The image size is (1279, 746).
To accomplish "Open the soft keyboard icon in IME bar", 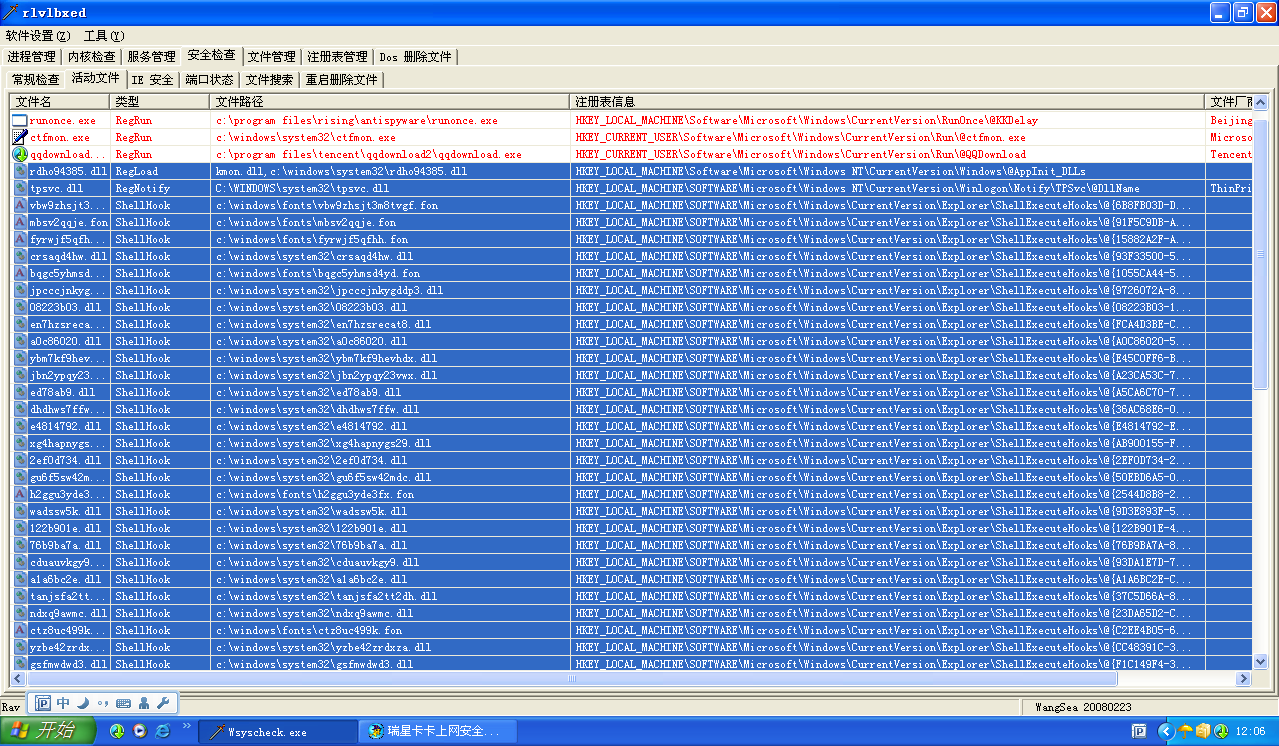I will coord(123,703).
